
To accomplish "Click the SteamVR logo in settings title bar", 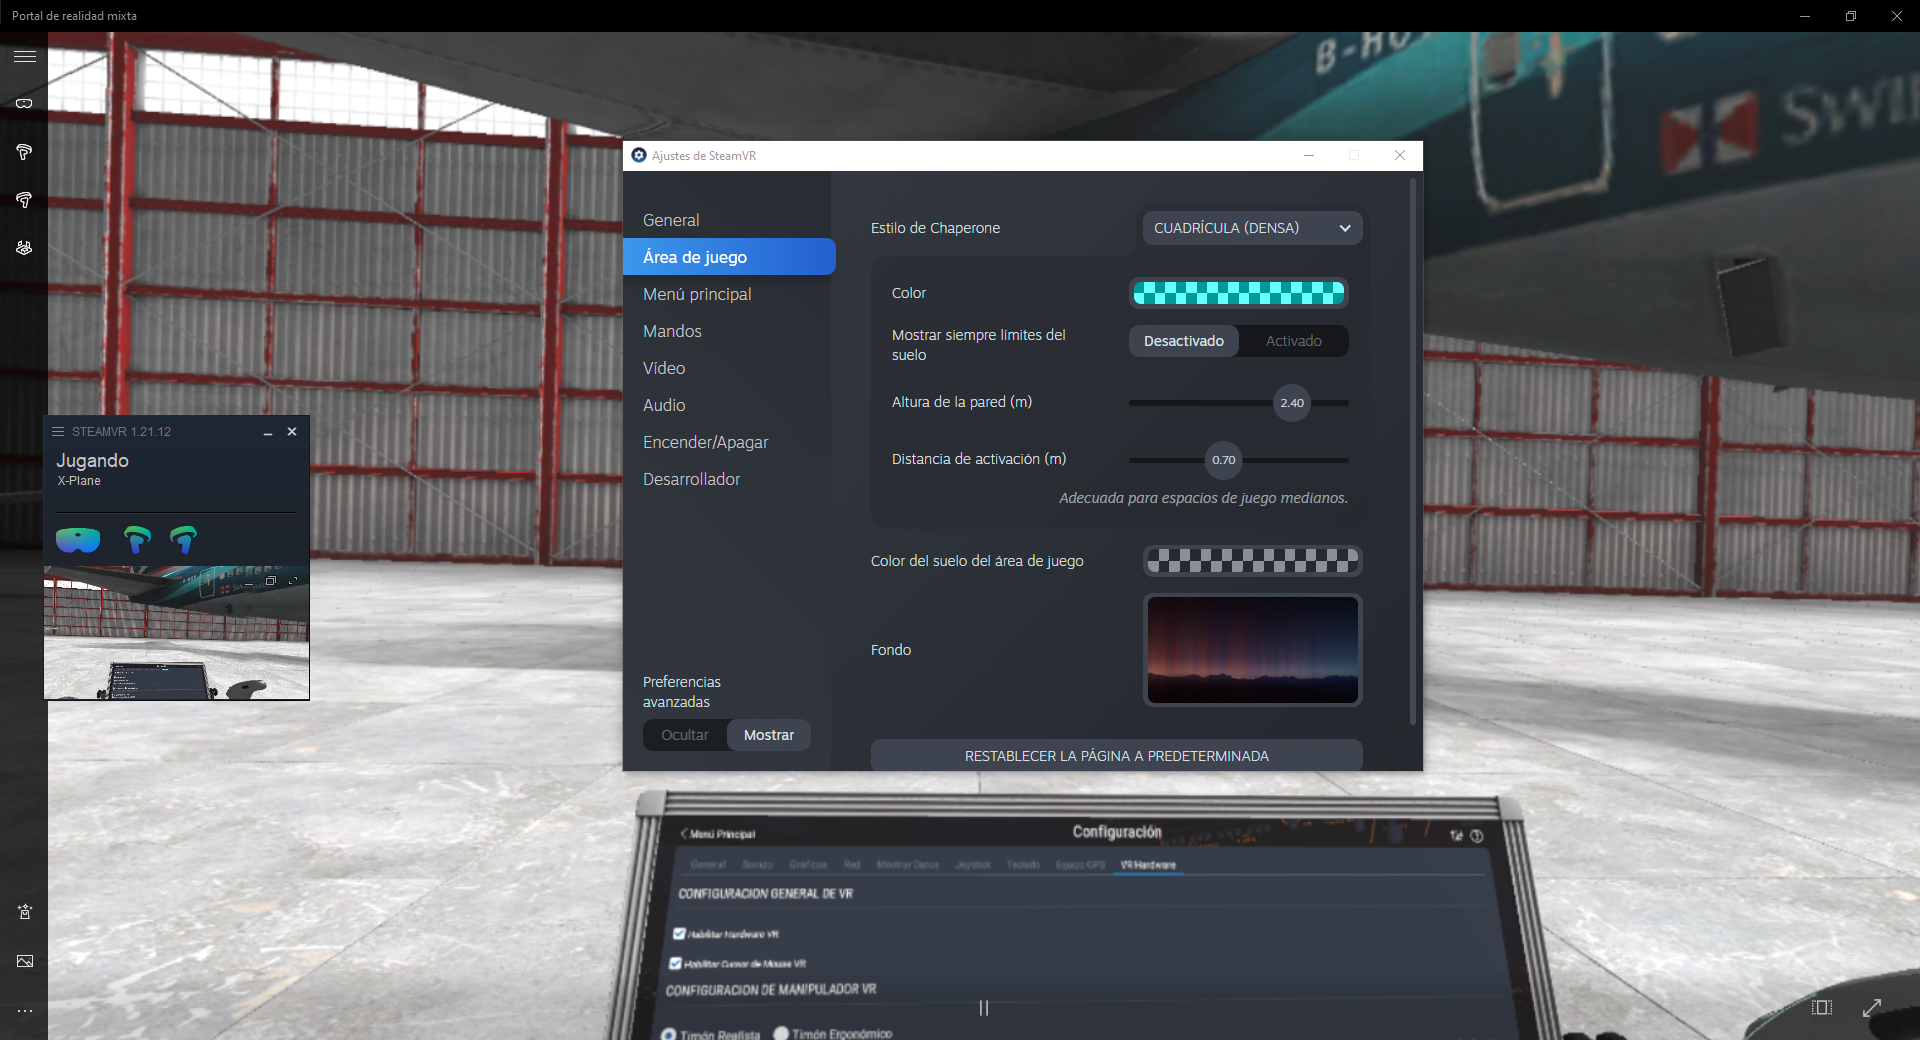I will [x=639, y=155].
